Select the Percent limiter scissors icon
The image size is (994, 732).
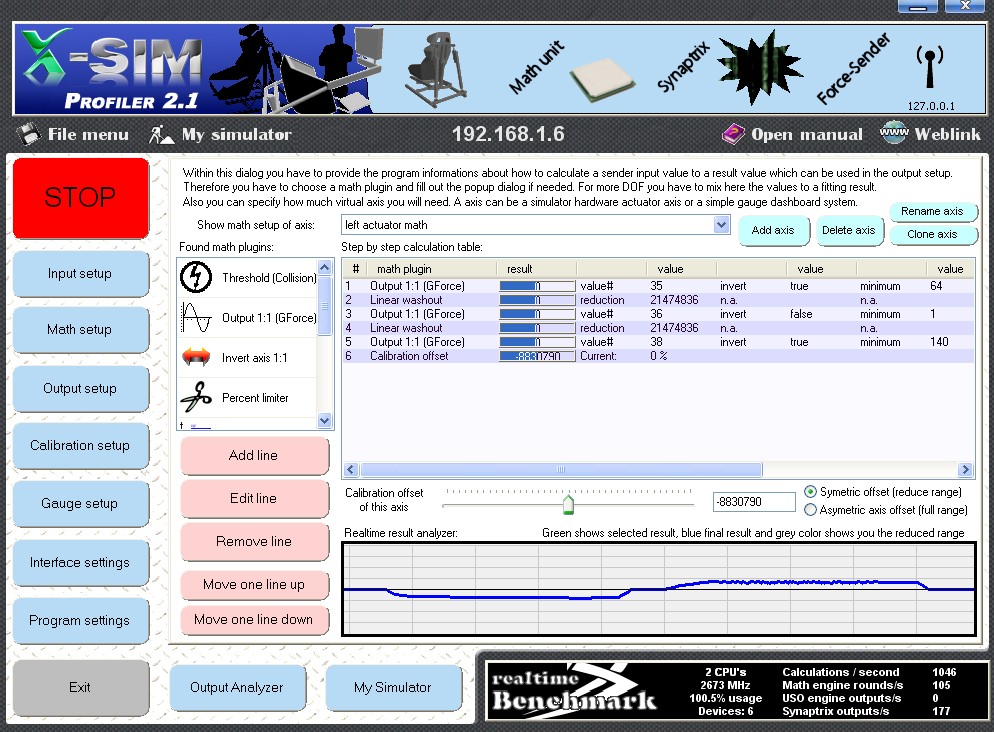196,397
